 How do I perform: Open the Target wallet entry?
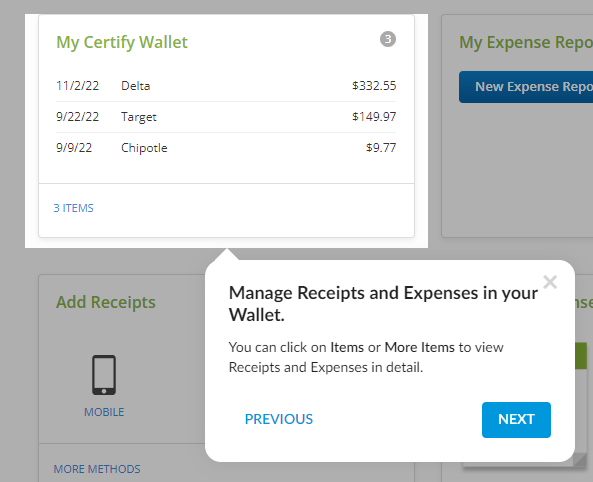click(x=226, y=117)
